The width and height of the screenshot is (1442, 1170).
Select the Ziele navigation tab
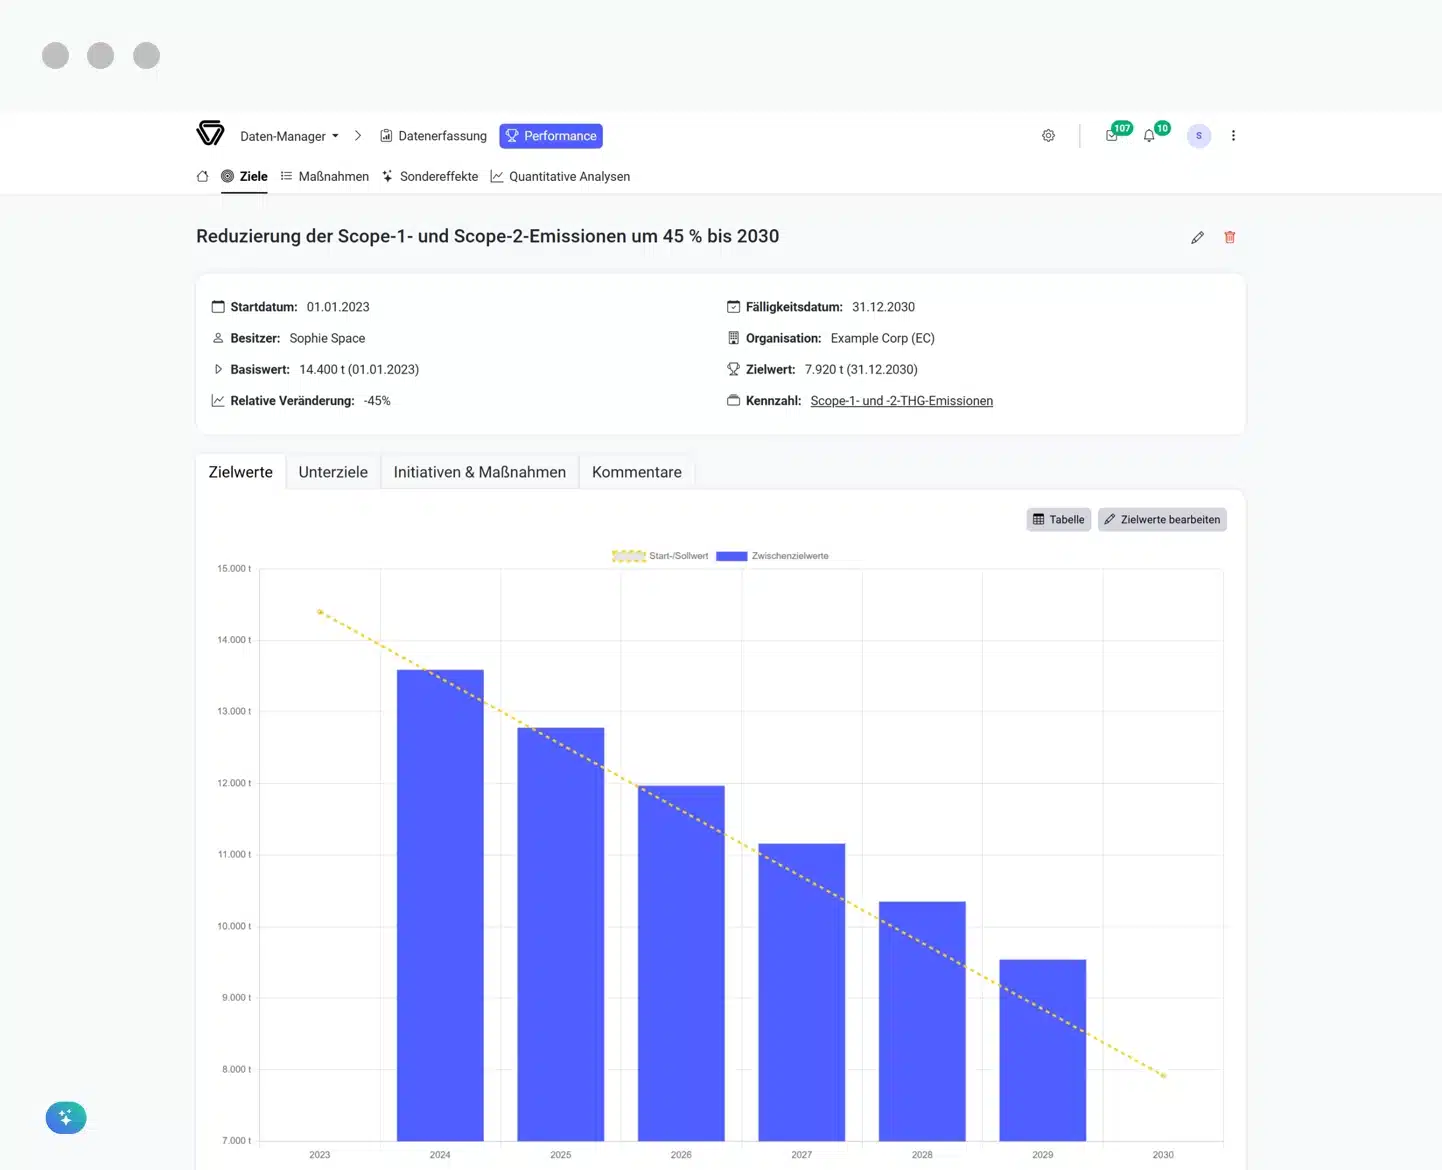tap(244, 176)
